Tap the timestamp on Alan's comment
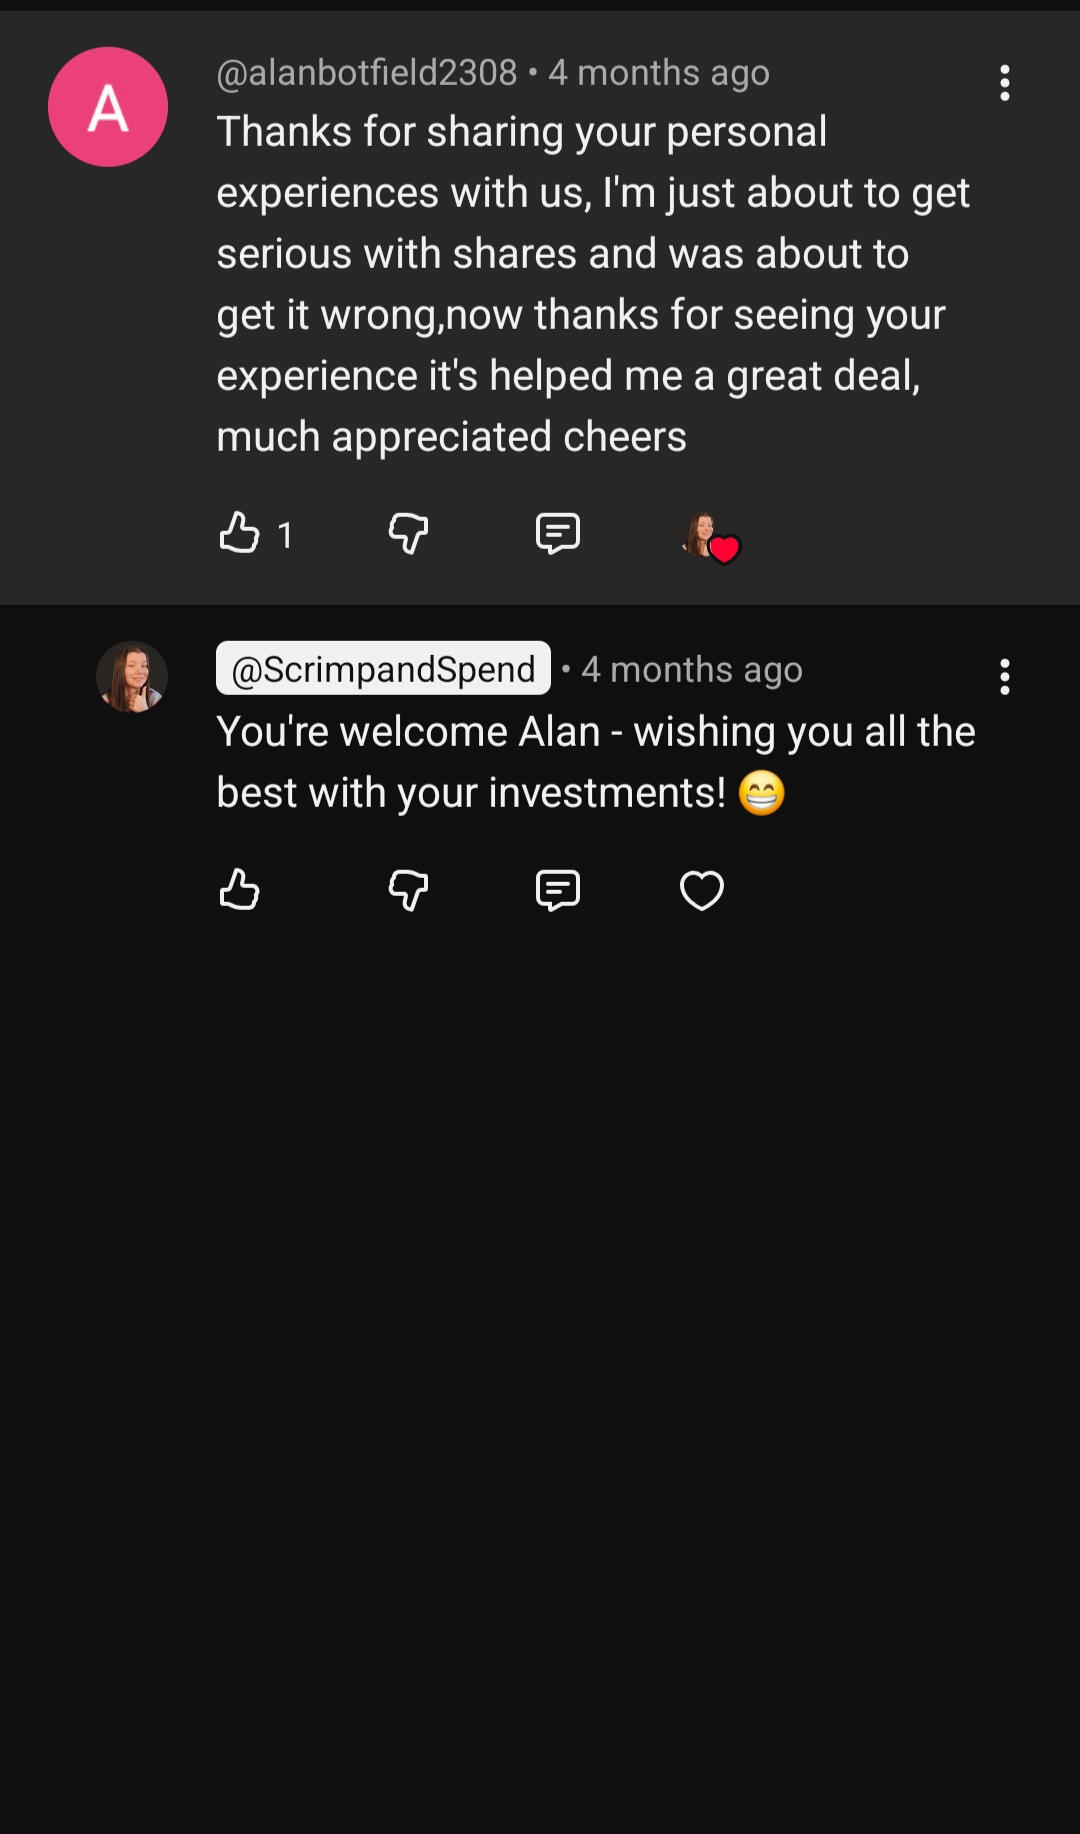This screenshot has width=1080, height=1834. tap(659, 73)
